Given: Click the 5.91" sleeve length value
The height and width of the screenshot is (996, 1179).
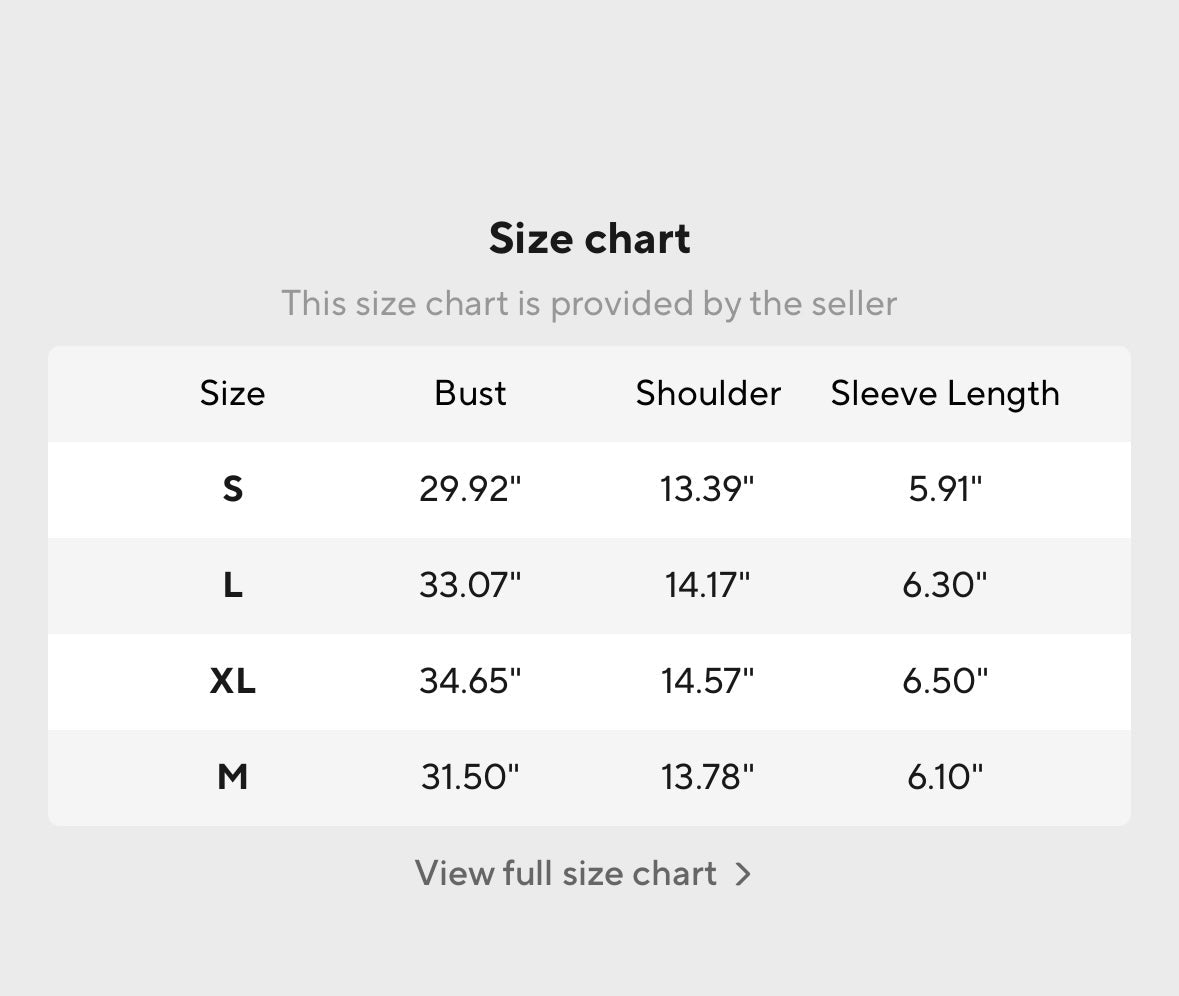Looking at the screenshot, I should click(945, 489).
